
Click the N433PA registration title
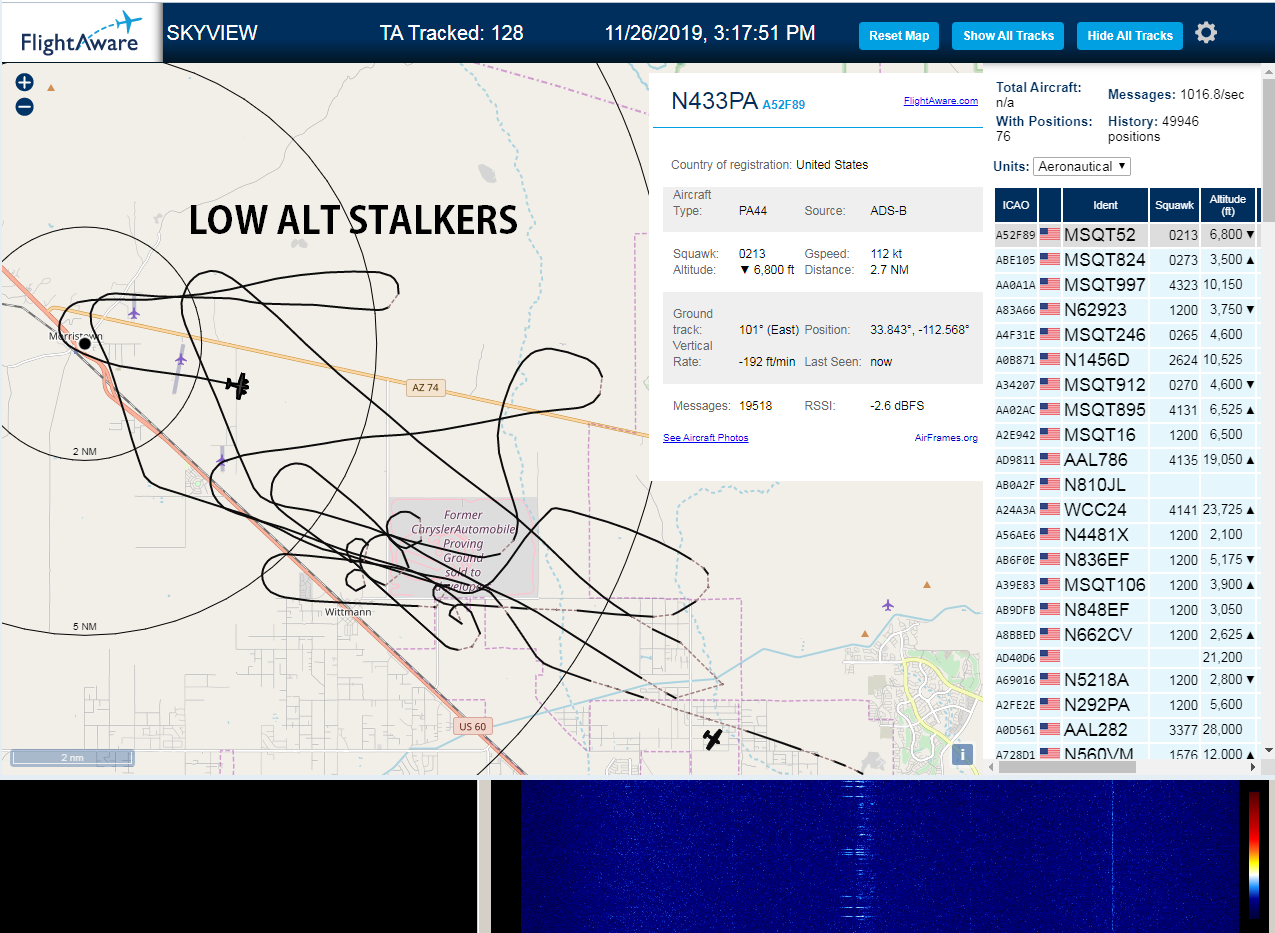pos(714,100)
